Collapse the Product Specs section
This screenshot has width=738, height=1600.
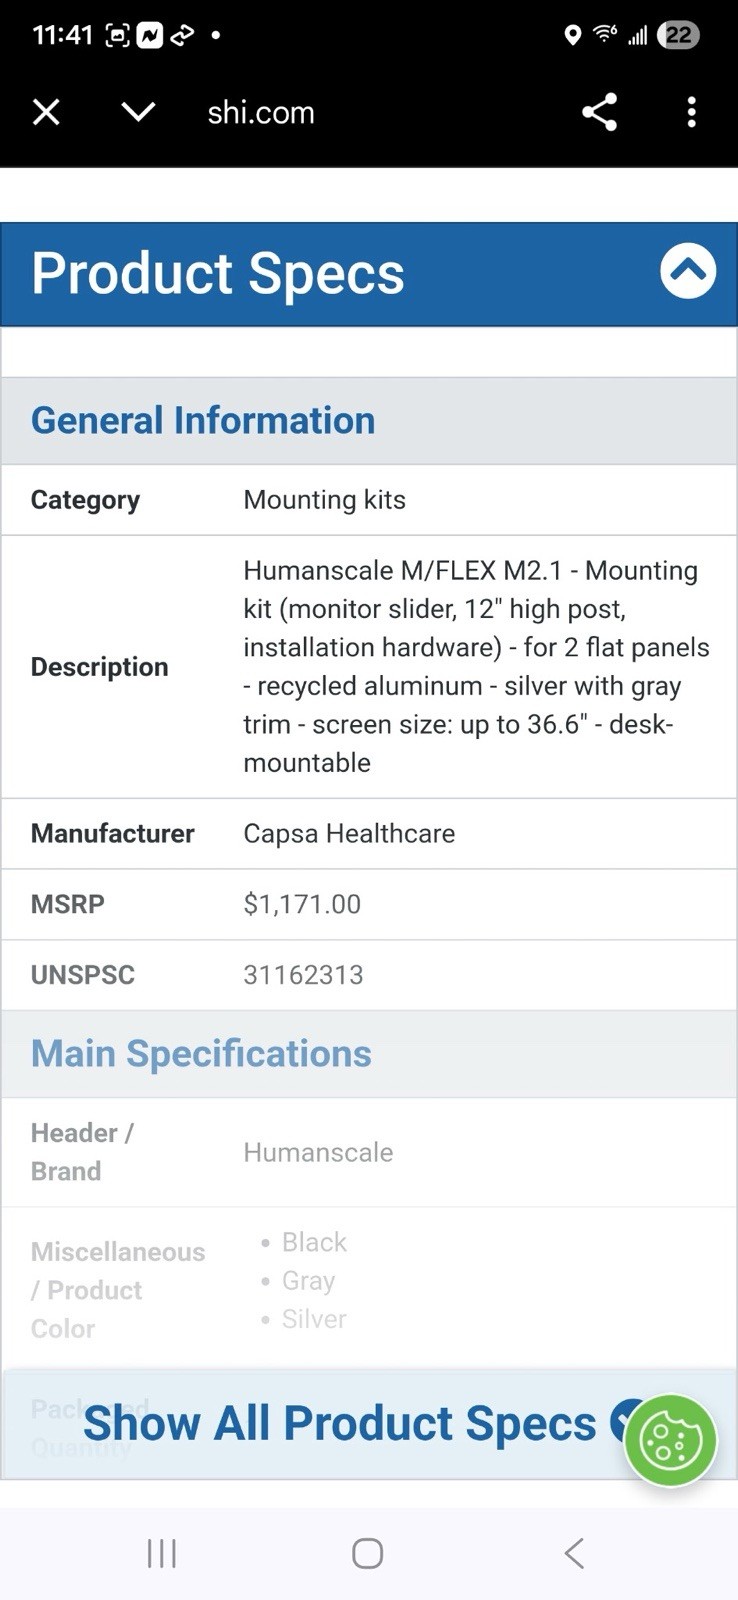(688, 271)
